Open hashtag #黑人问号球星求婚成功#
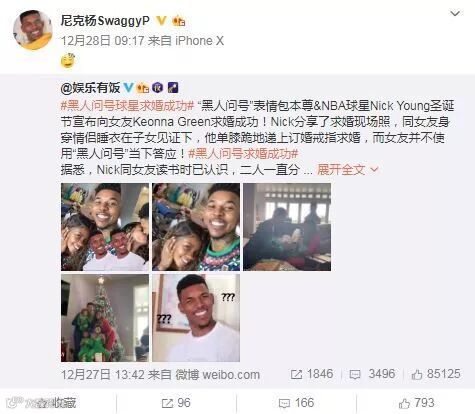The width and height of the screenshot is (475, 414). coord(127,106)
